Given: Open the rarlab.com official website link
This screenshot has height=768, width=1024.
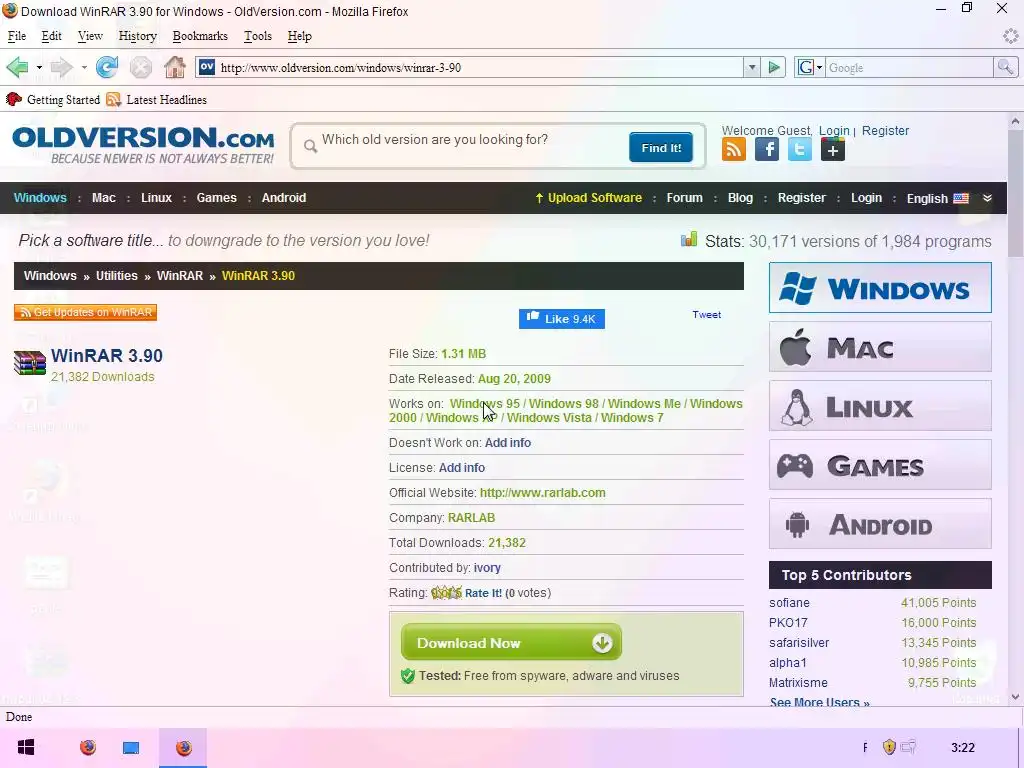Looking at the screenshot, I should 542,493.
